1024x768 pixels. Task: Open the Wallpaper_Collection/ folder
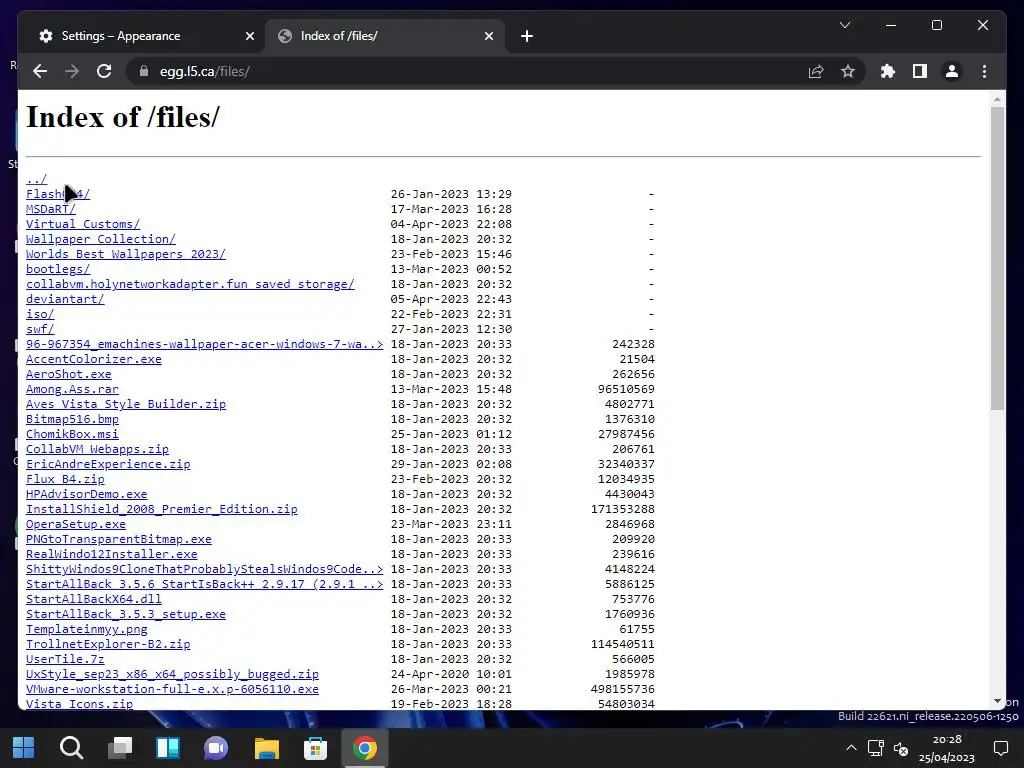click(x=101, y=239)
